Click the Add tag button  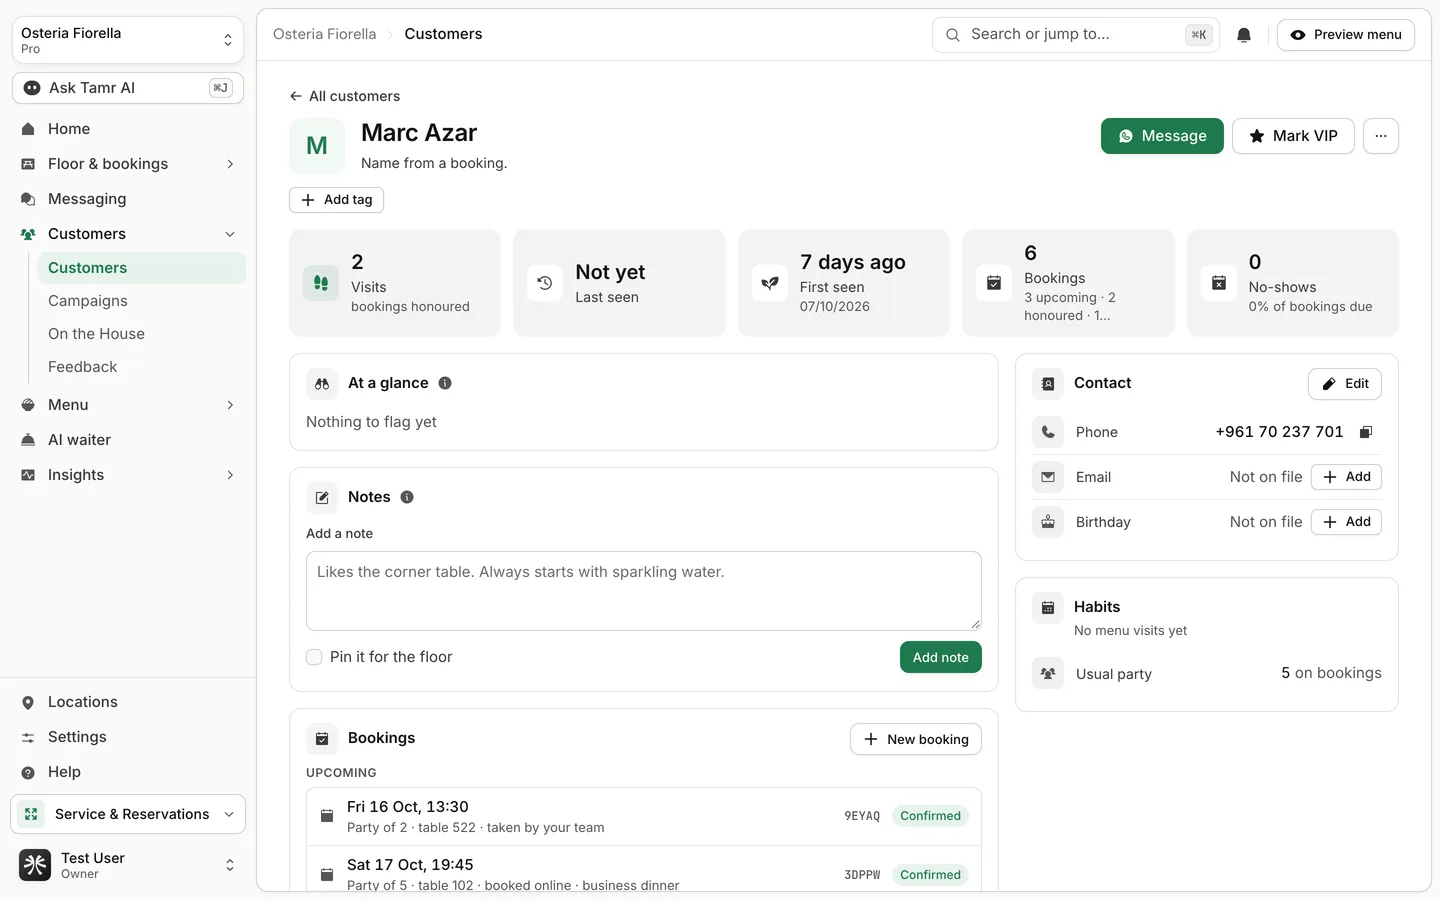(x=336, y=200)
